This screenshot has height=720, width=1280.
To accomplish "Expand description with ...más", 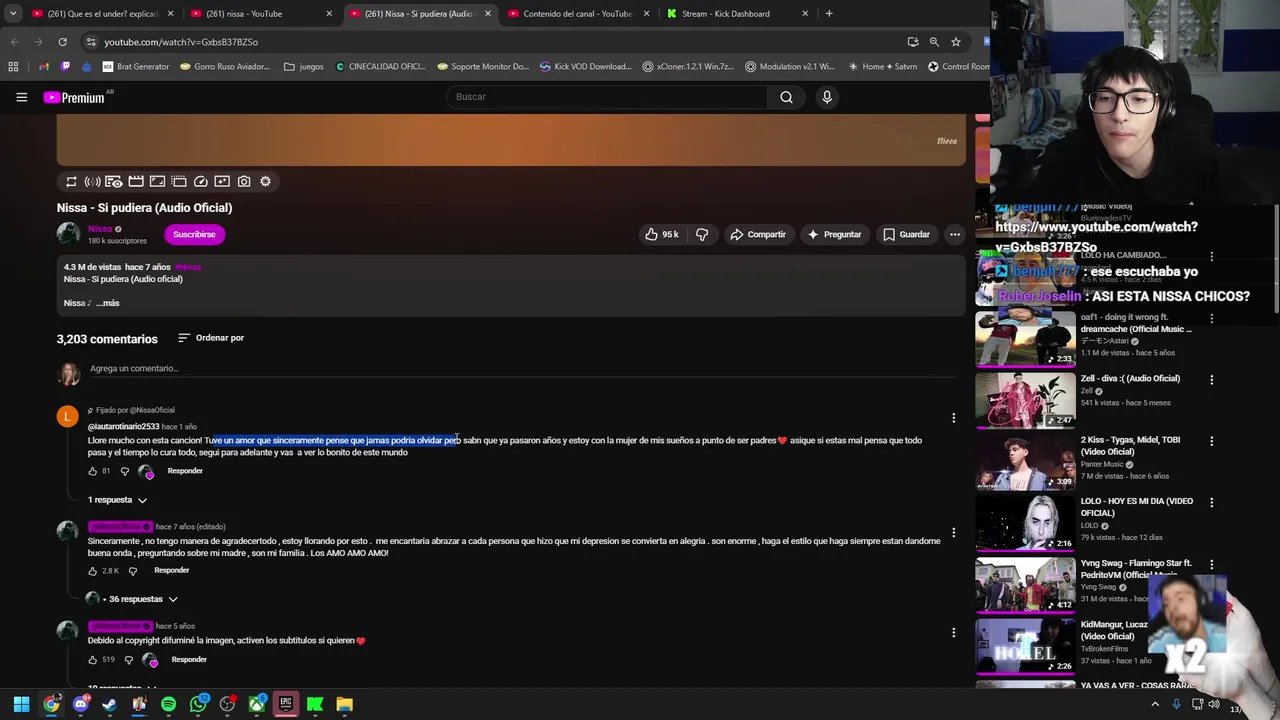I will [108, 303].
